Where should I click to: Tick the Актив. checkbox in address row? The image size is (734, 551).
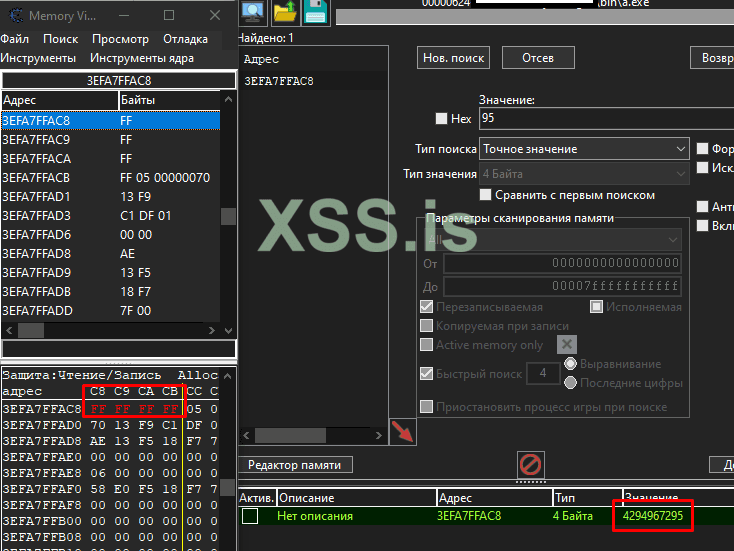(x=250, y=516)
